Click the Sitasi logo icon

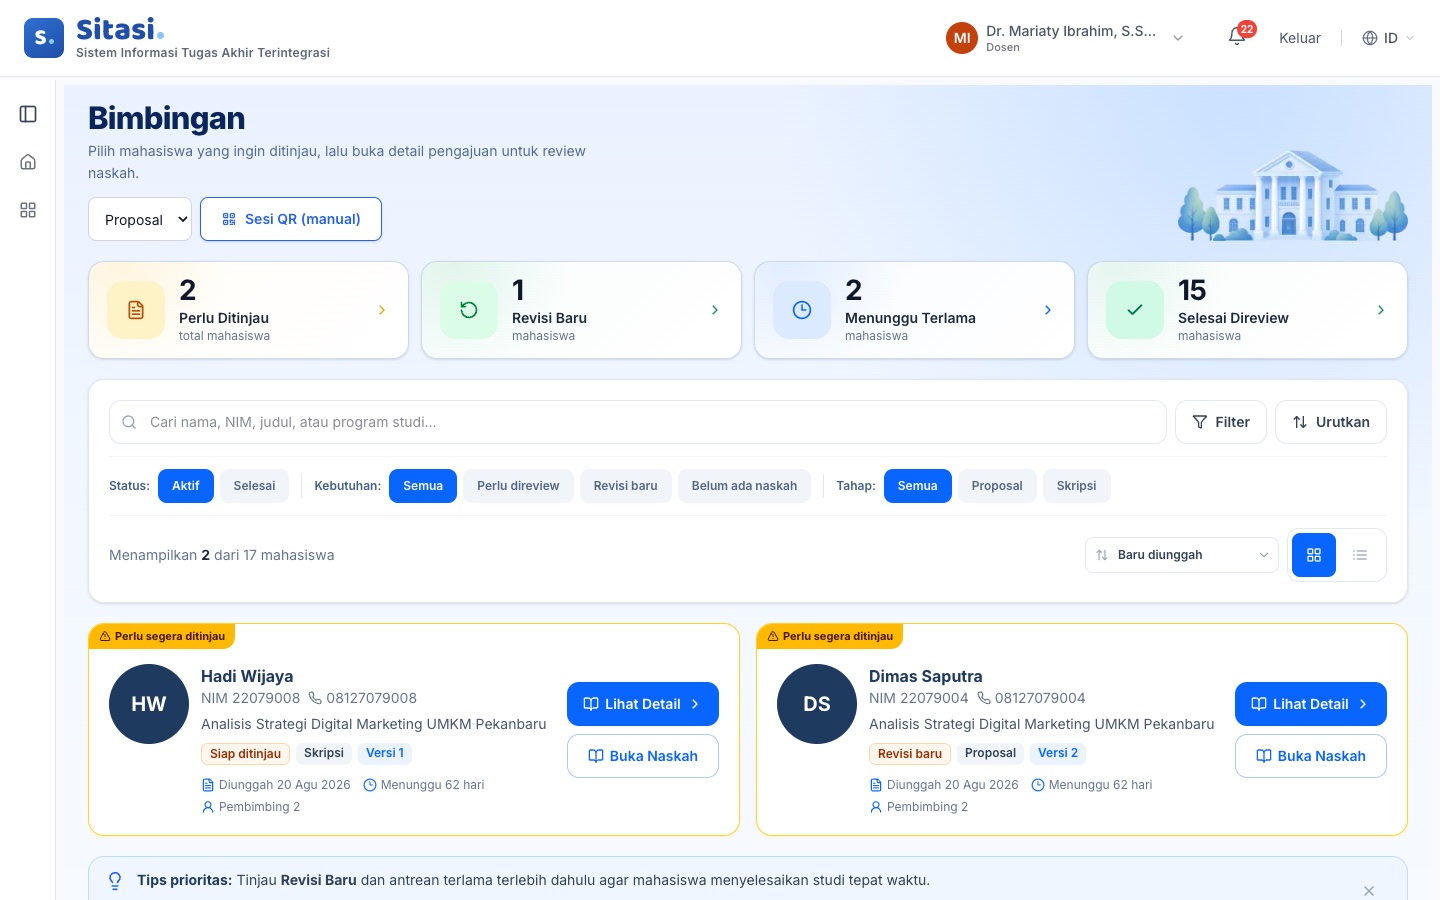44,38
